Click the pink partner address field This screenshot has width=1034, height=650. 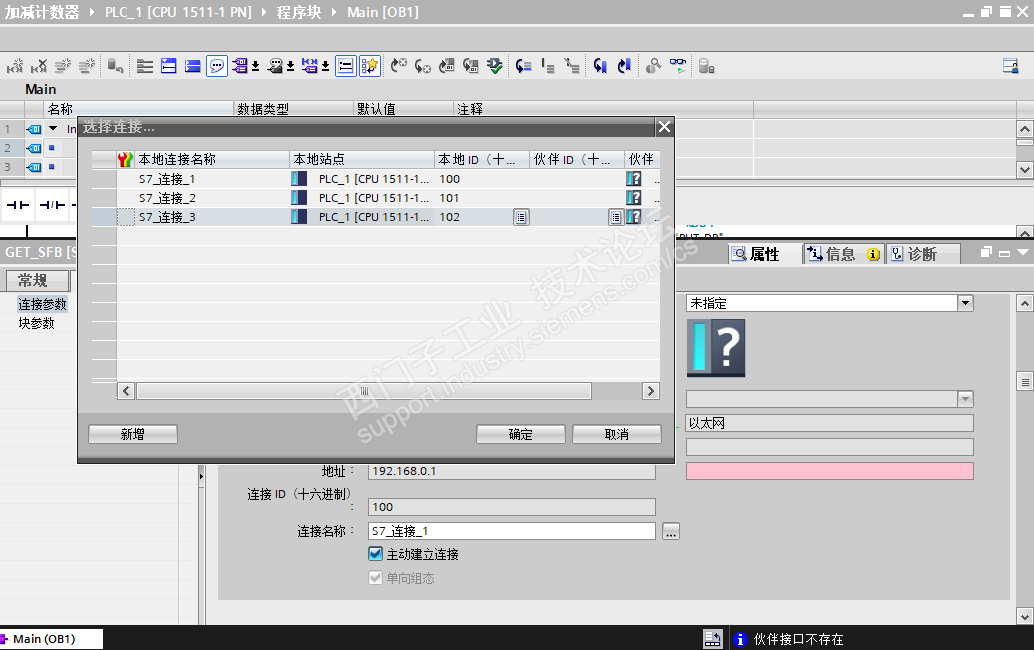click(830, 471)
